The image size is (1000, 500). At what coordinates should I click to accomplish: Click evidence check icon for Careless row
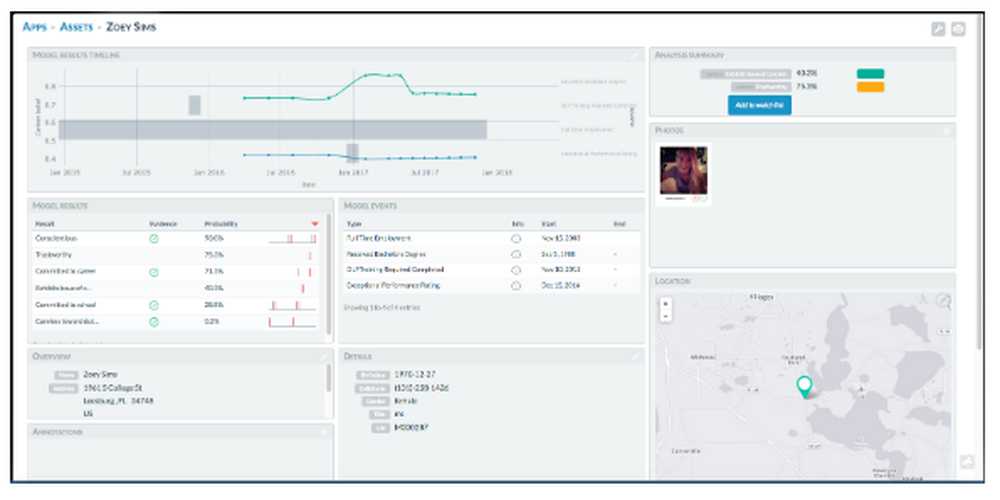point(154,322)
